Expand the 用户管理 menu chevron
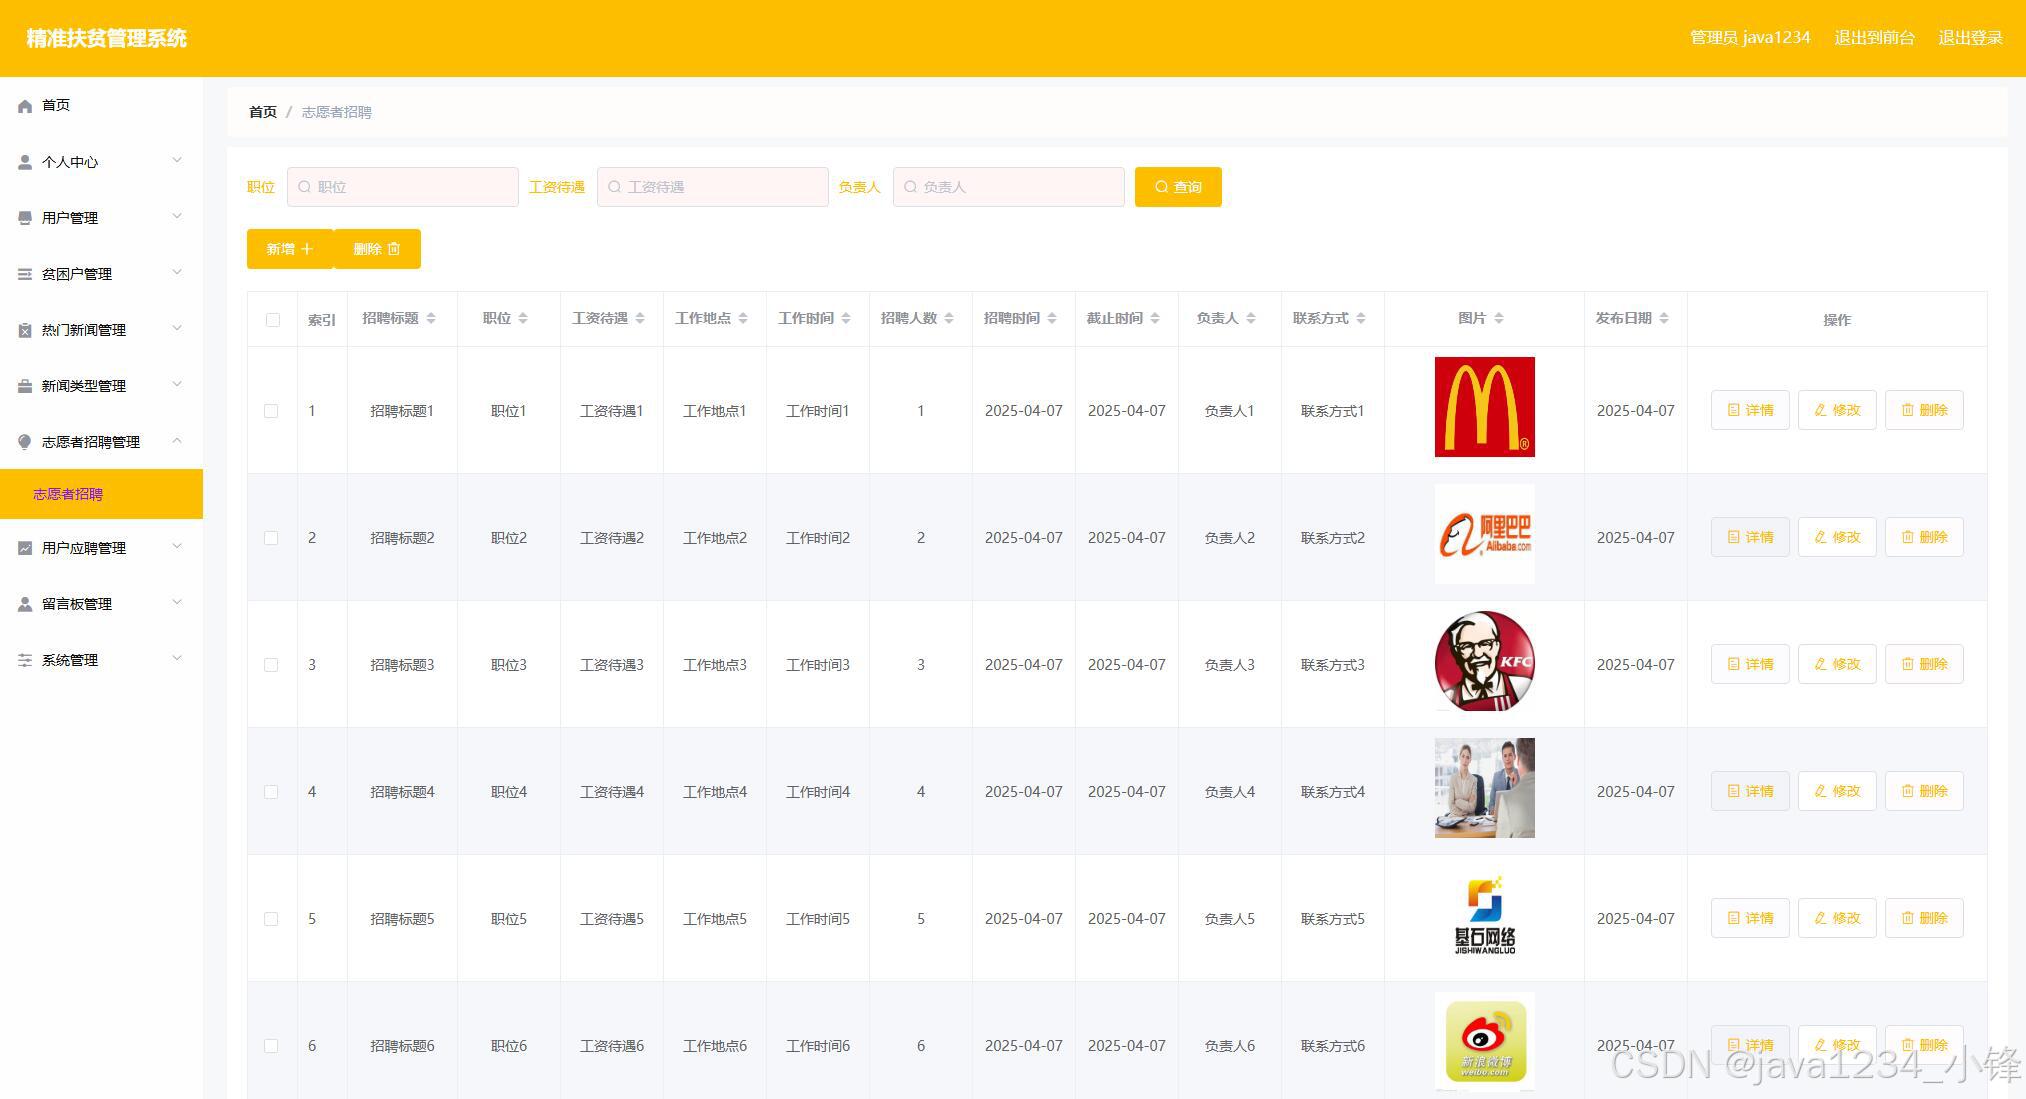 click(177, 217)
